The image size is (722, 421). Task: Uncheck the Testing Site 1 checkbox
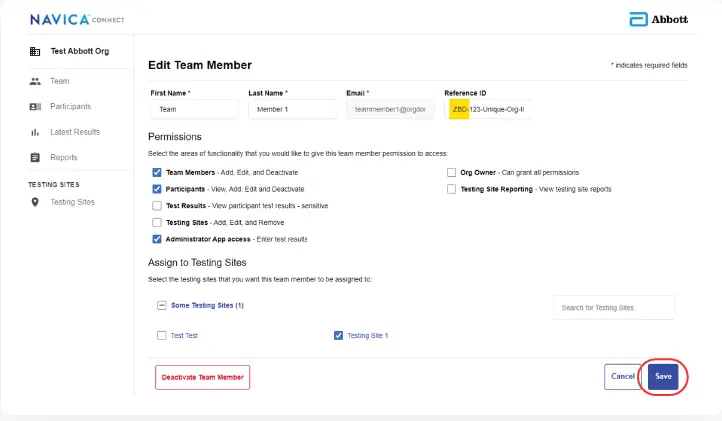[x=338, y=336]
